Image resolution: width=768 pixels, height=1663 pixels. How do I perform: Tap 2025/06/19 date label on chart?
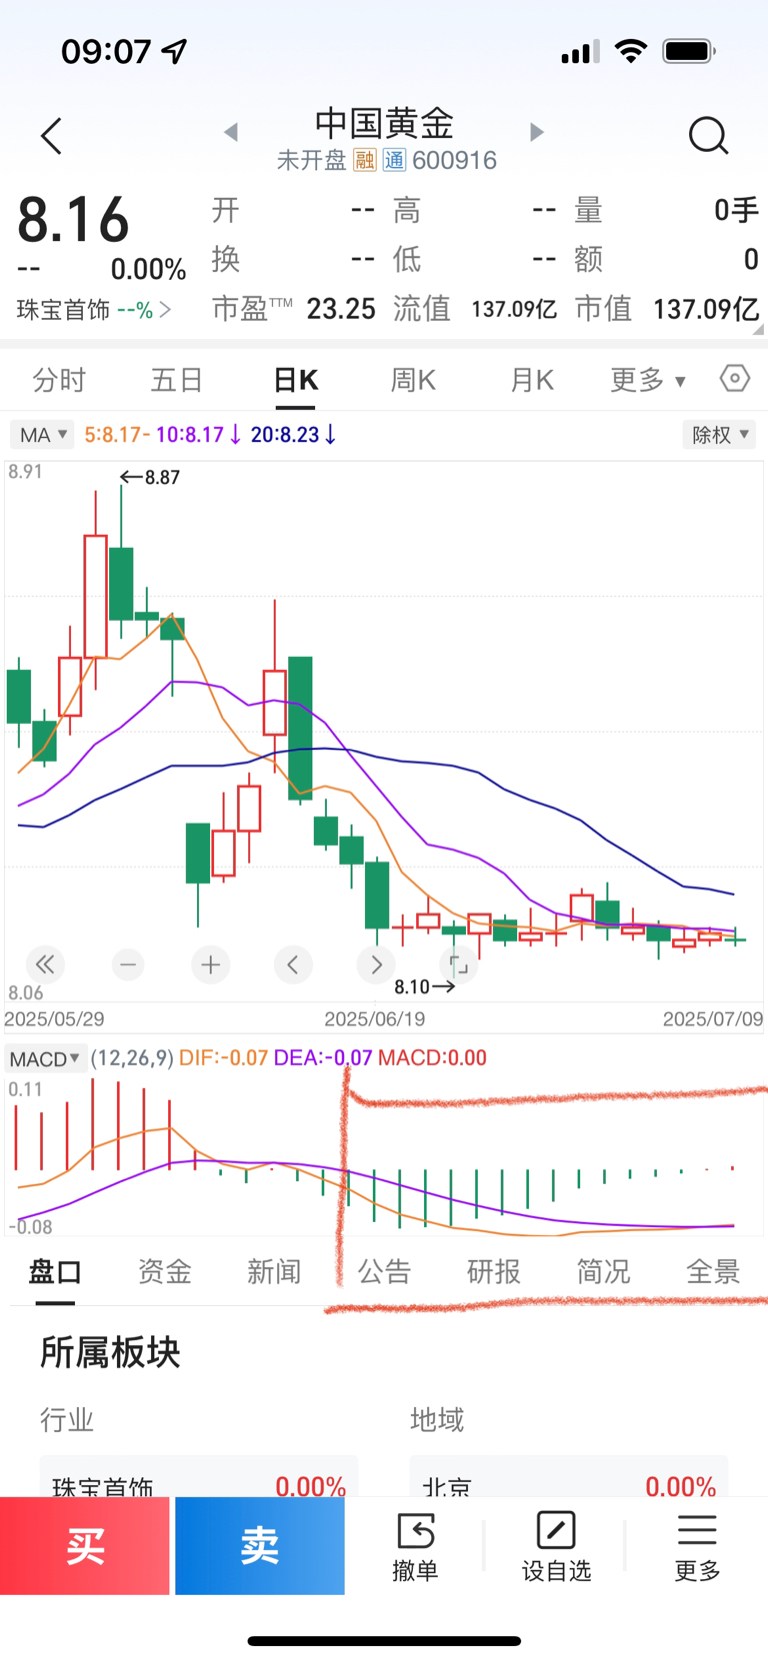pyautogui.click(x=375, y=1019)
